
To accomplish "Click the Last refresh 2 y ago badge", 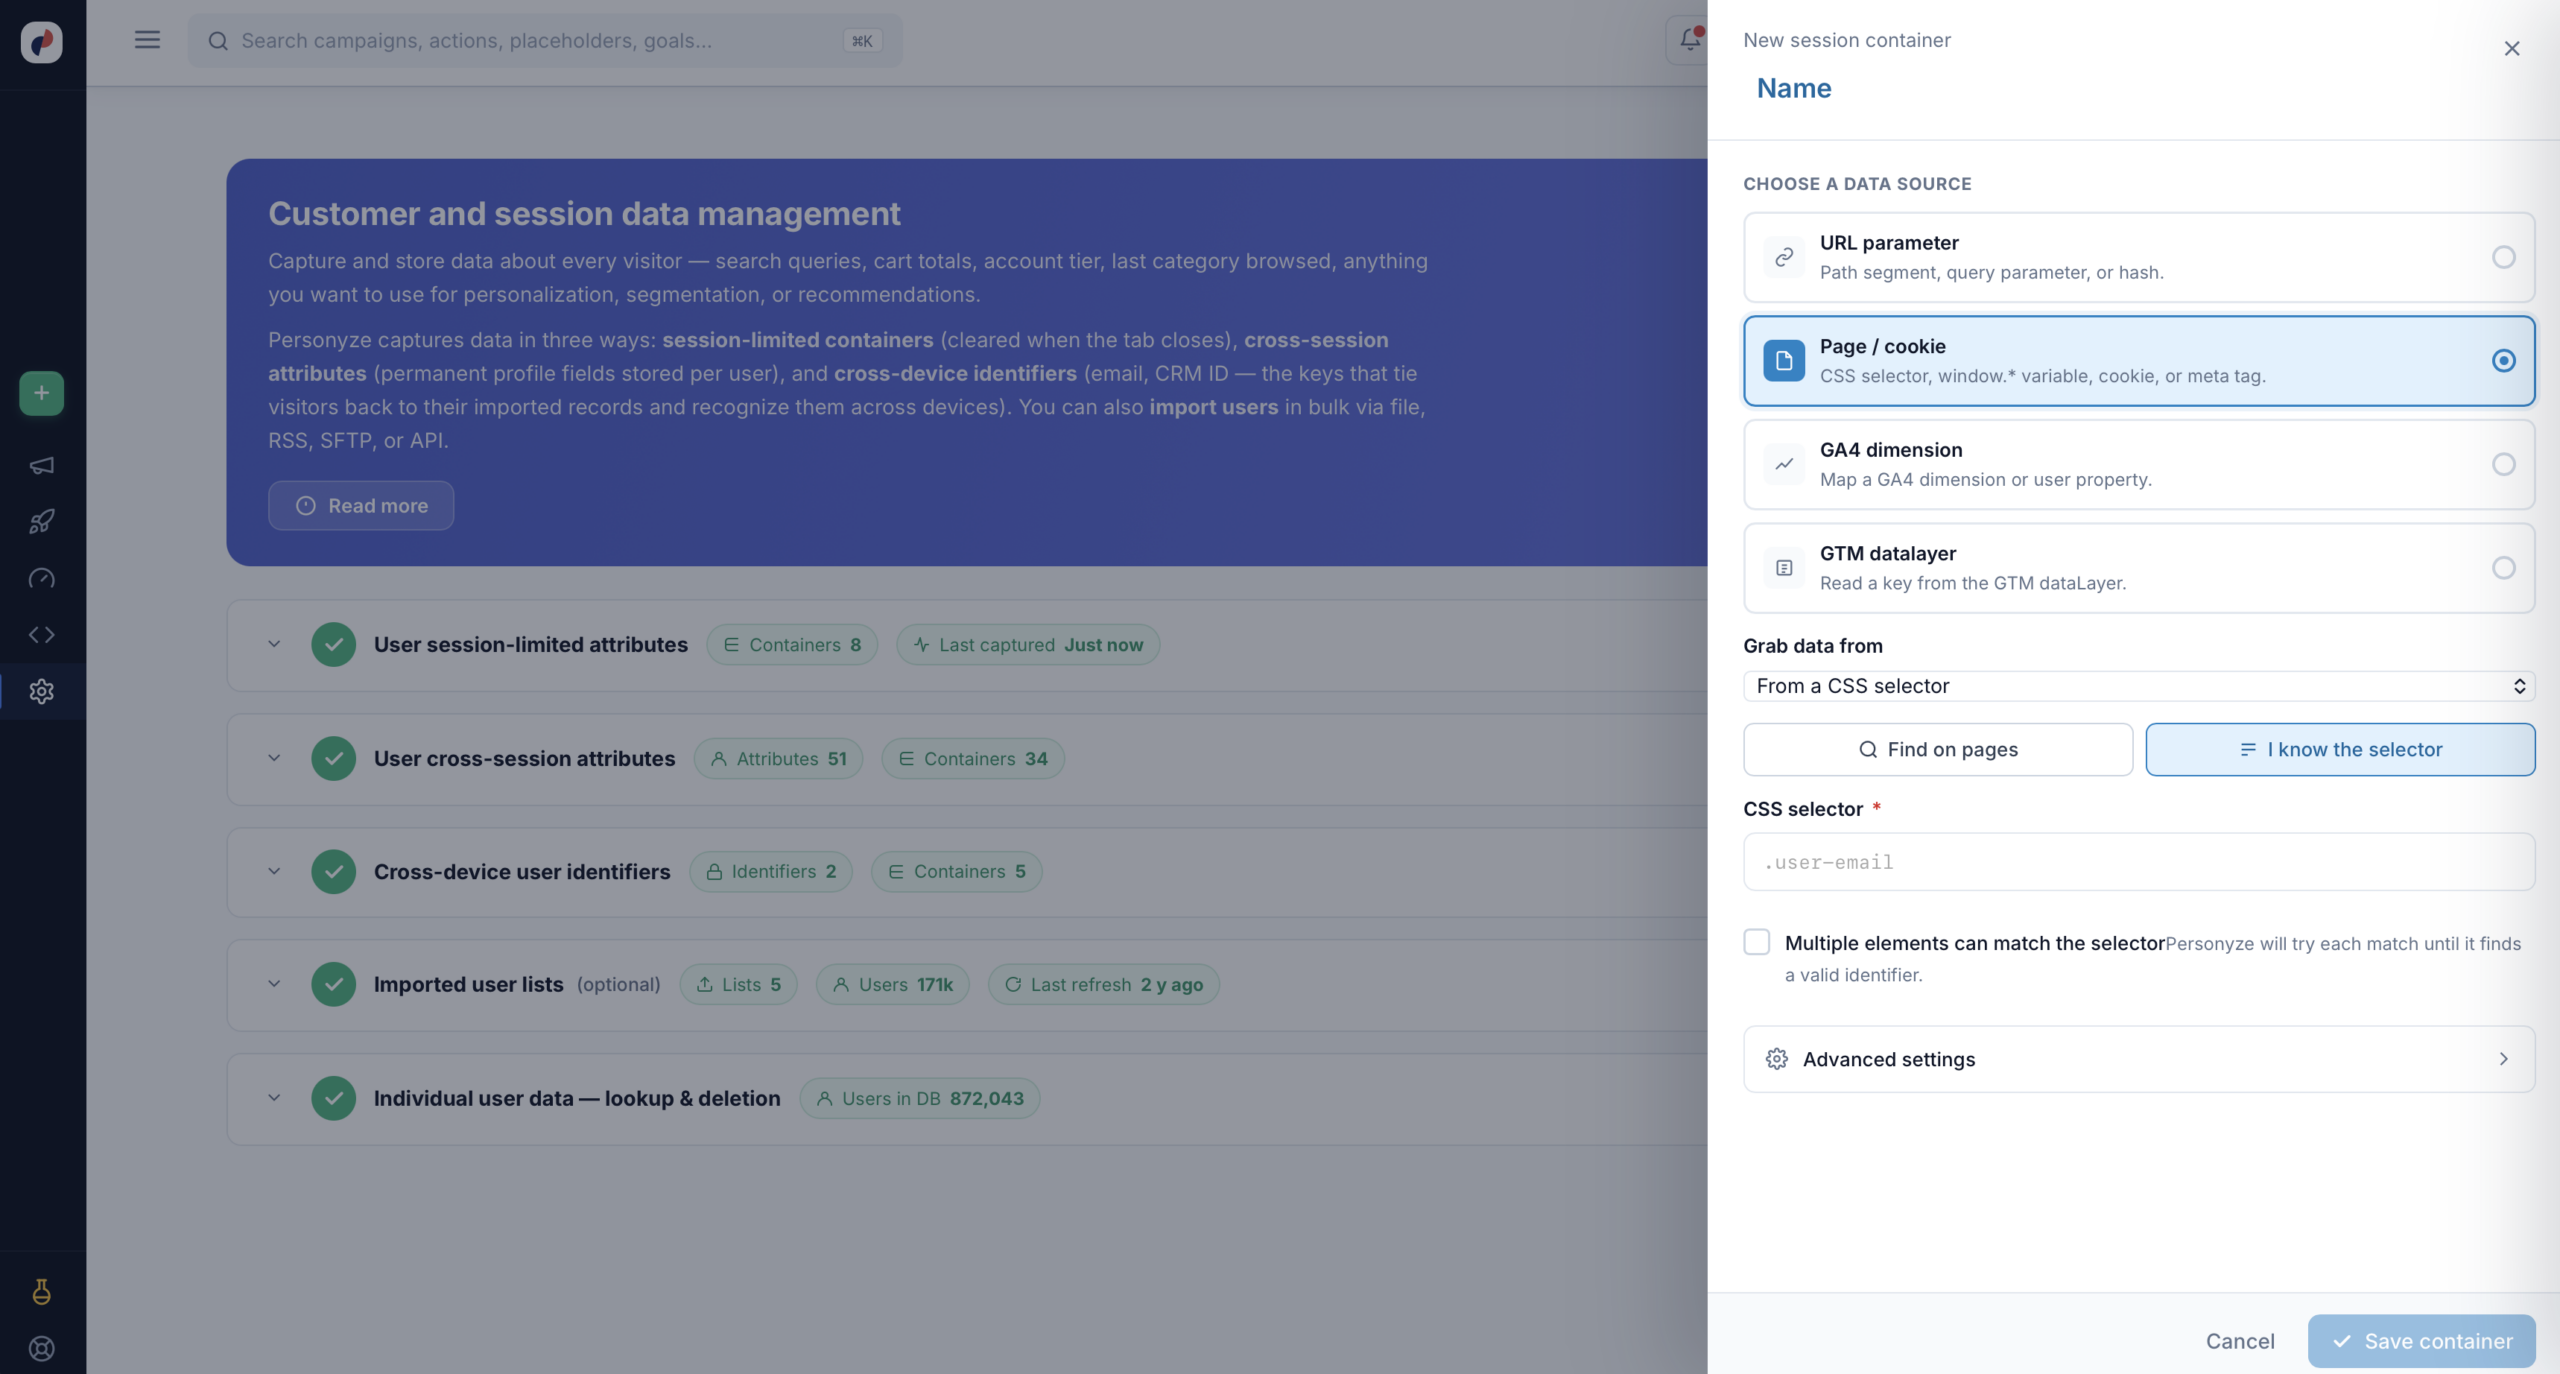I will click(1104, 985).
